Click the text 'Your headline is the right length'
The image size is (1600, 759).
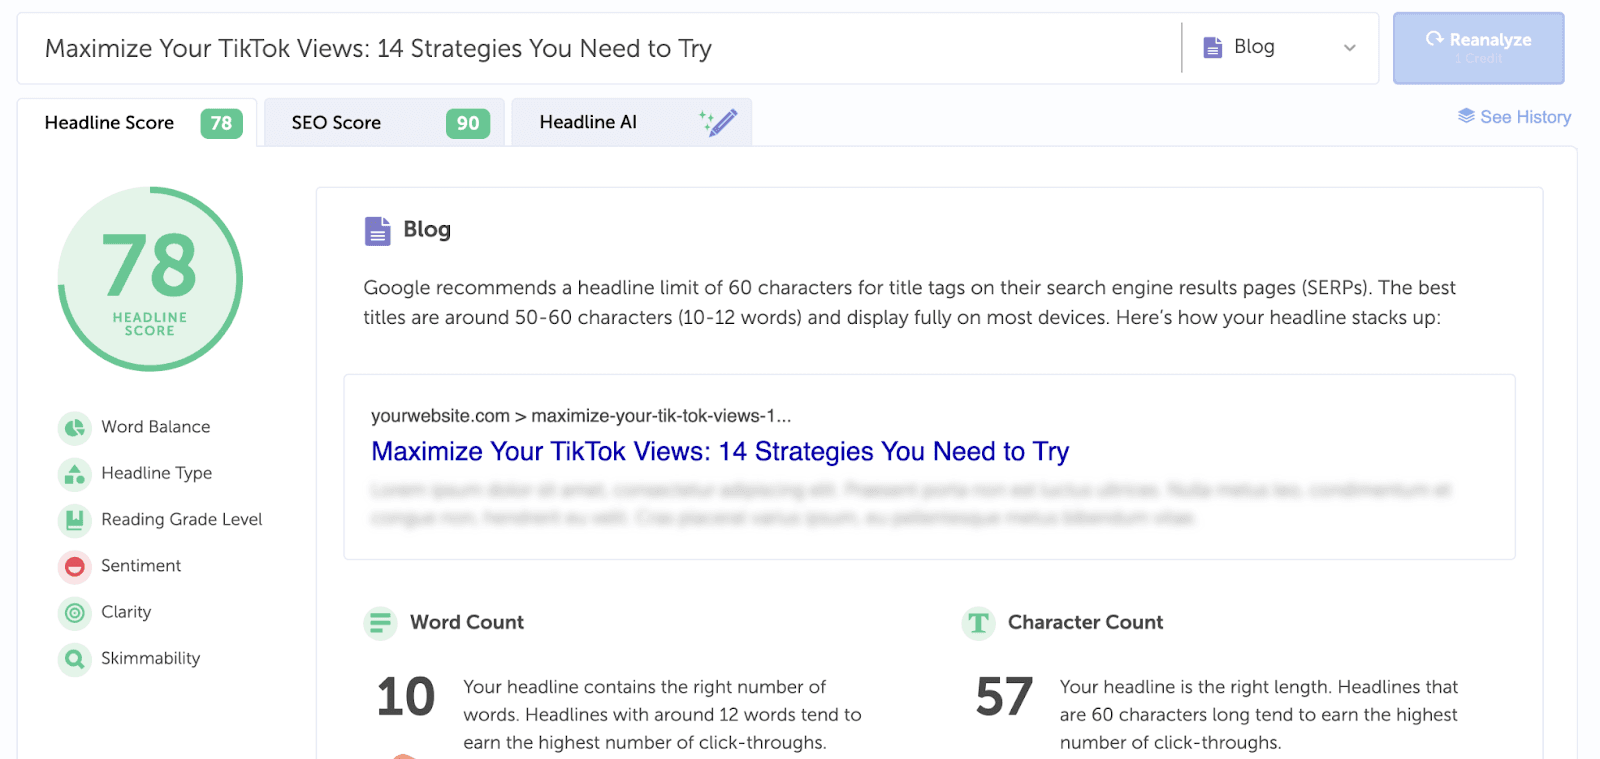pos(1195,687)
